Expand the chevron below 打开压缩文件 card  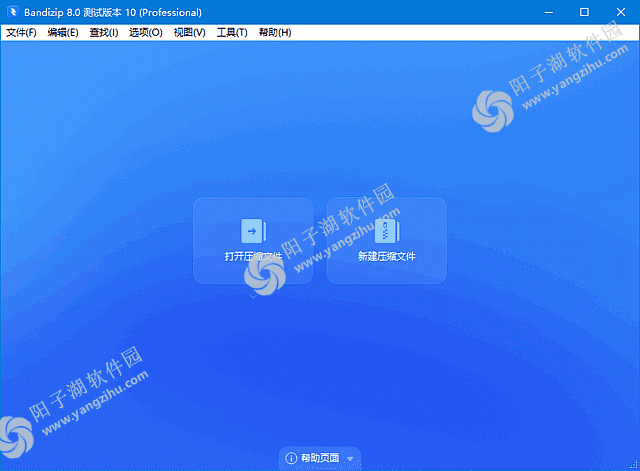(253, 297)
